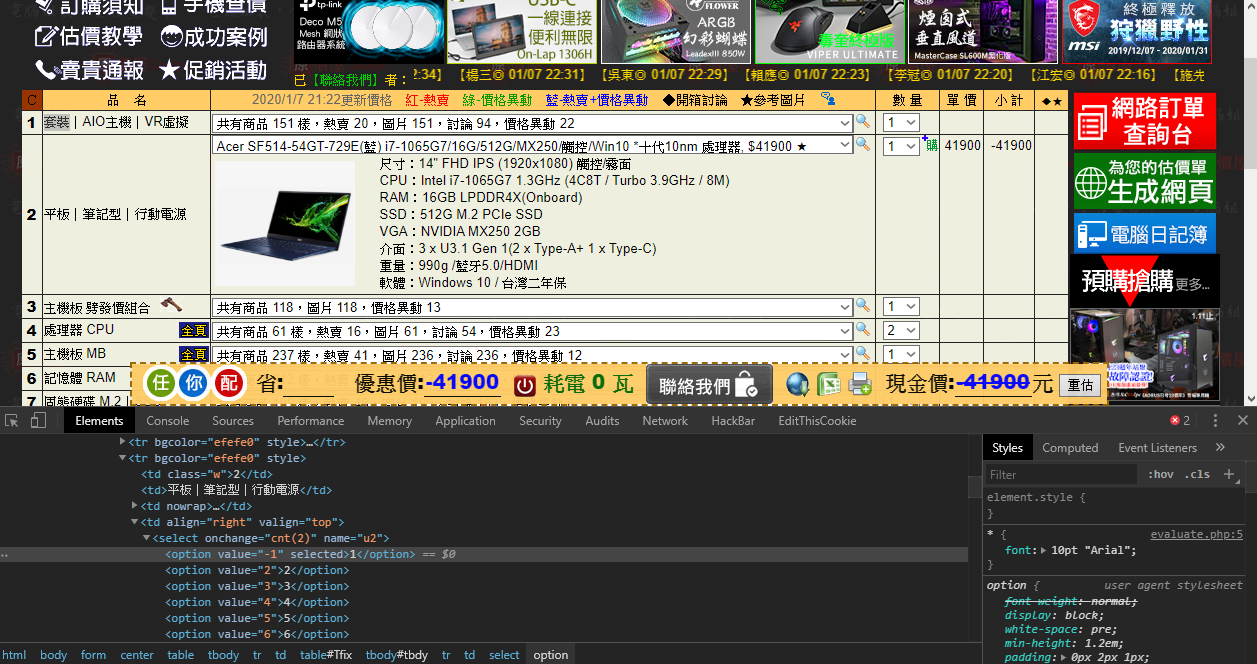The image size is (1257, 664).
Task: Switch to the Computed tab
Action: point(1070,447)
